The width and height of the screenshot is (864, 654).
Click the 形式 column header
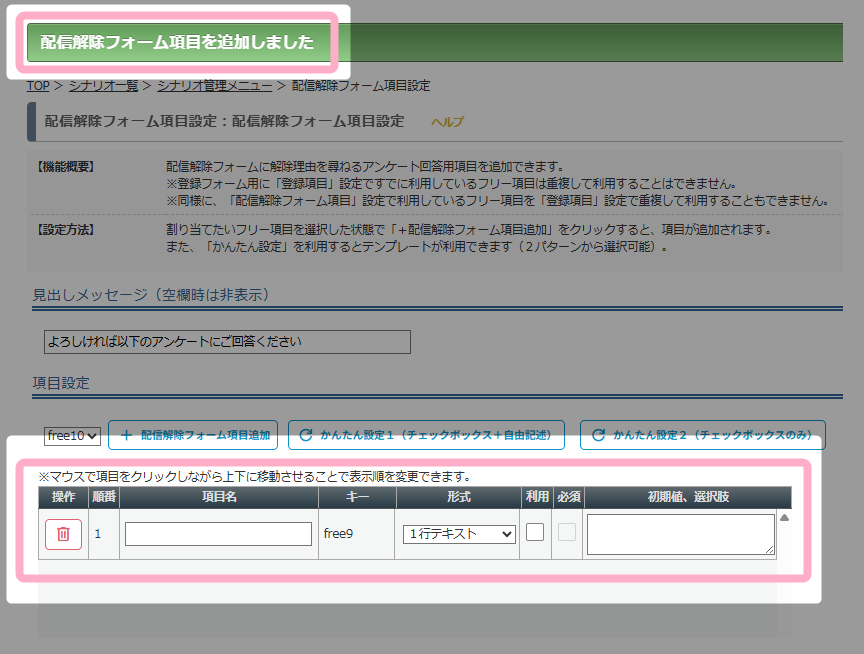tap(458, 497)
